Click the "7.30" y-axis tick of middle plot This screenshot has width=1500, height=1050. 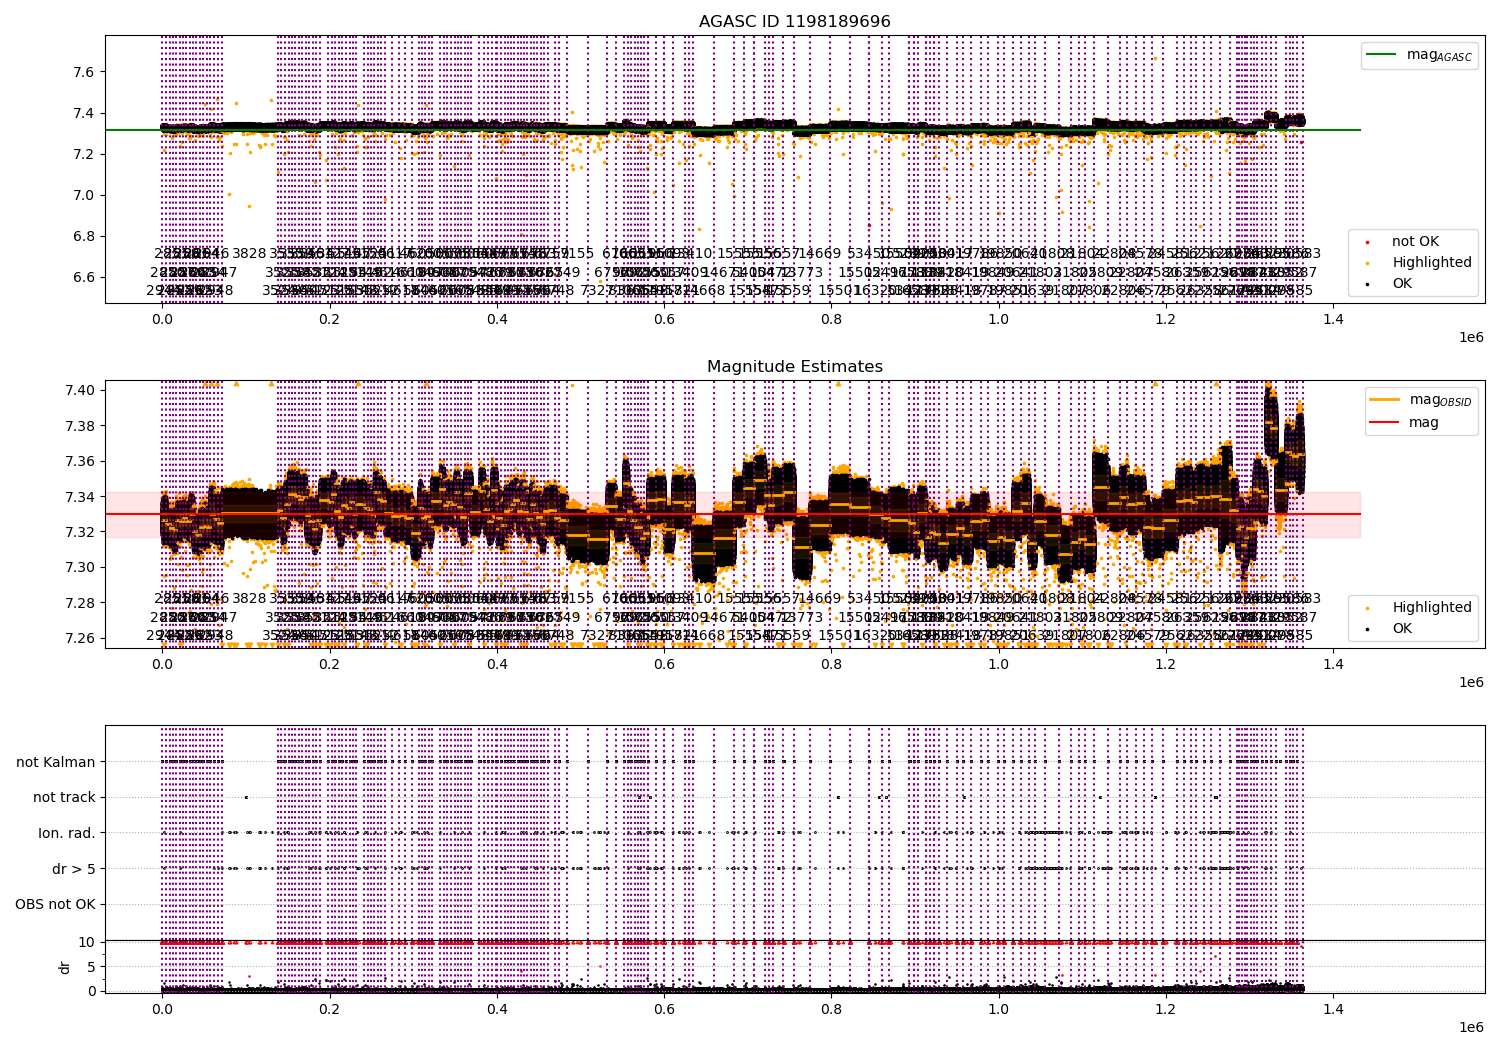pyautogui.click(x=79, y=567)
